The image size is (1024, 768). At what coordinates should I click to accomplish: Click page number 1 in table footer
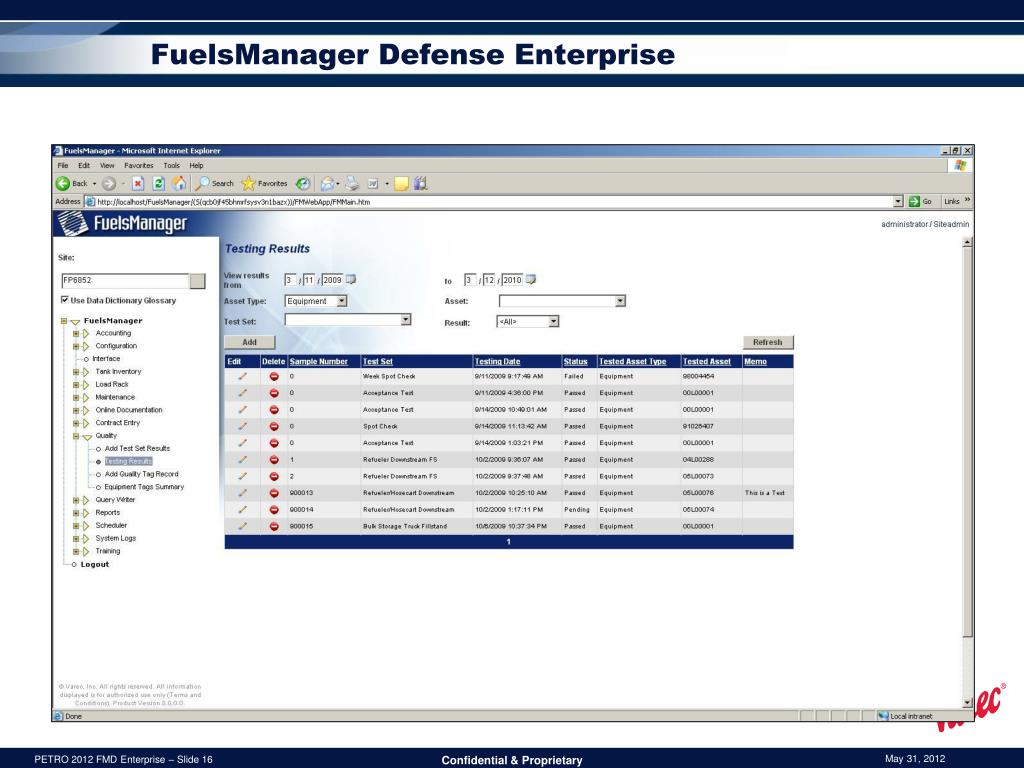pyautogui.click(x=509, y=542)
